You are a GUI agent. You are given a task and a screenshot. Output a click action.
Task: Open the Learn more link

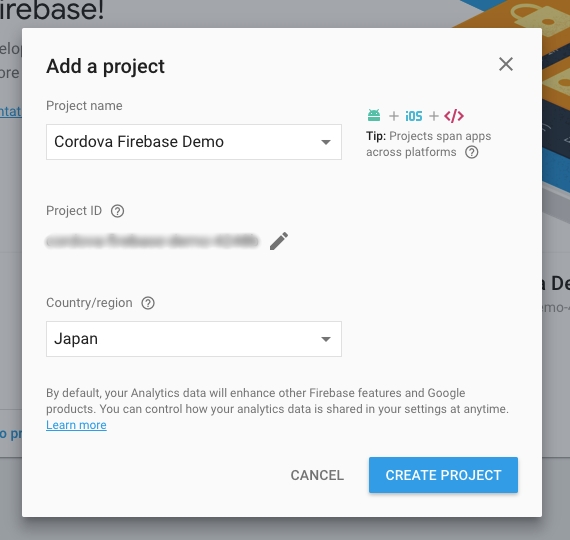tap(76, 425)
